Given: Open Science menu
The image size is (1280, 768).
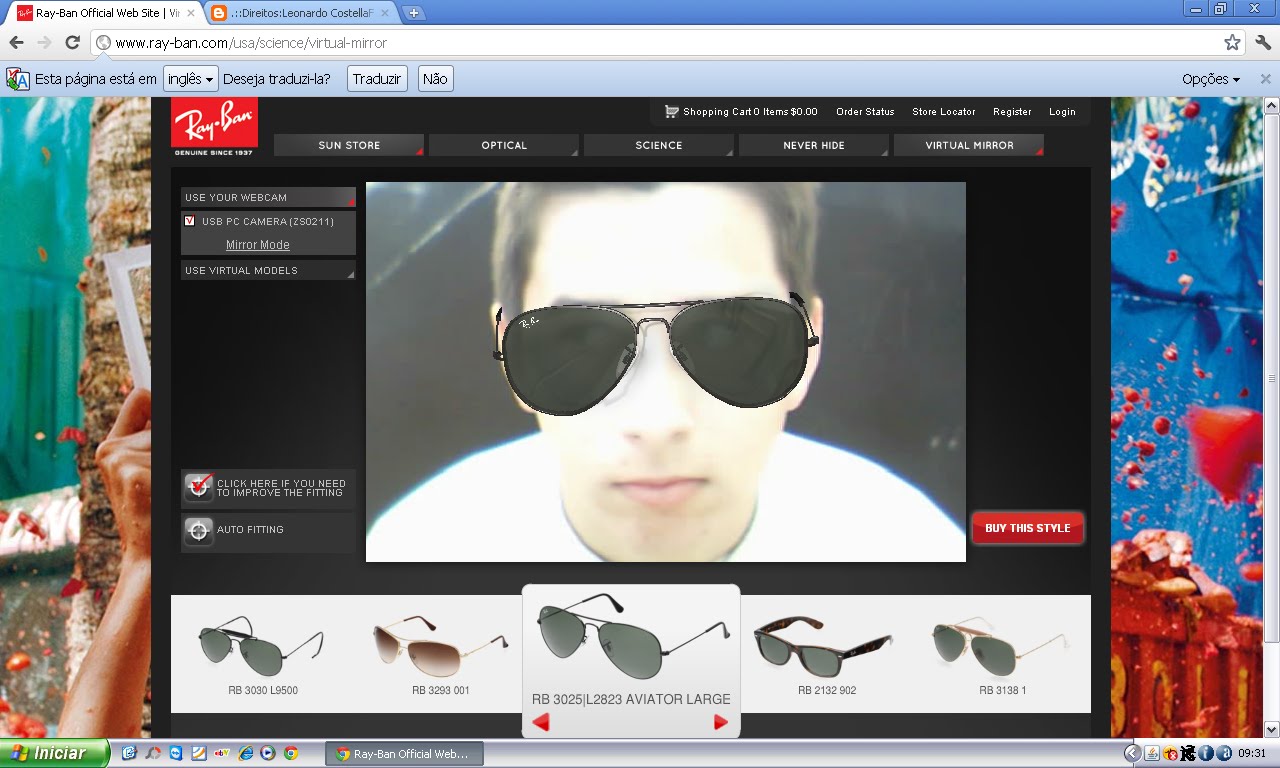Looking at the screenshot, I should [659, 145].
